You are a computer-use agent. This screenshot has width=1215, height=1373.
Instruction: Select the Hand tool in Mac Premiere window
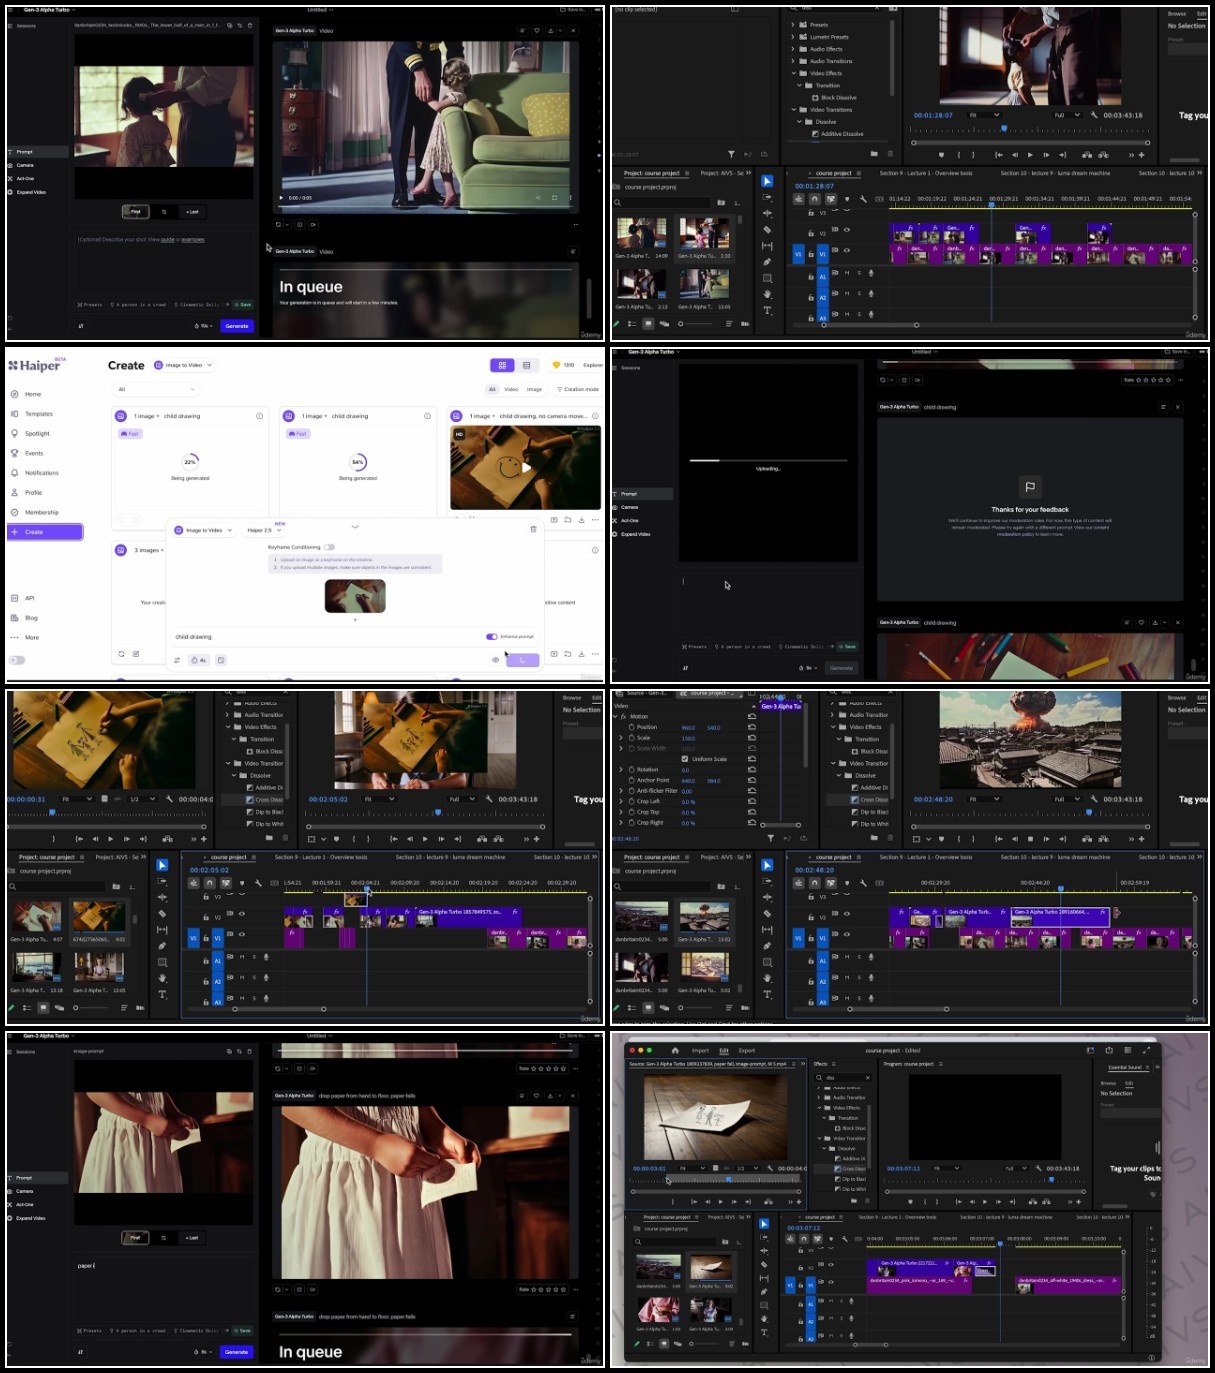764,1318
